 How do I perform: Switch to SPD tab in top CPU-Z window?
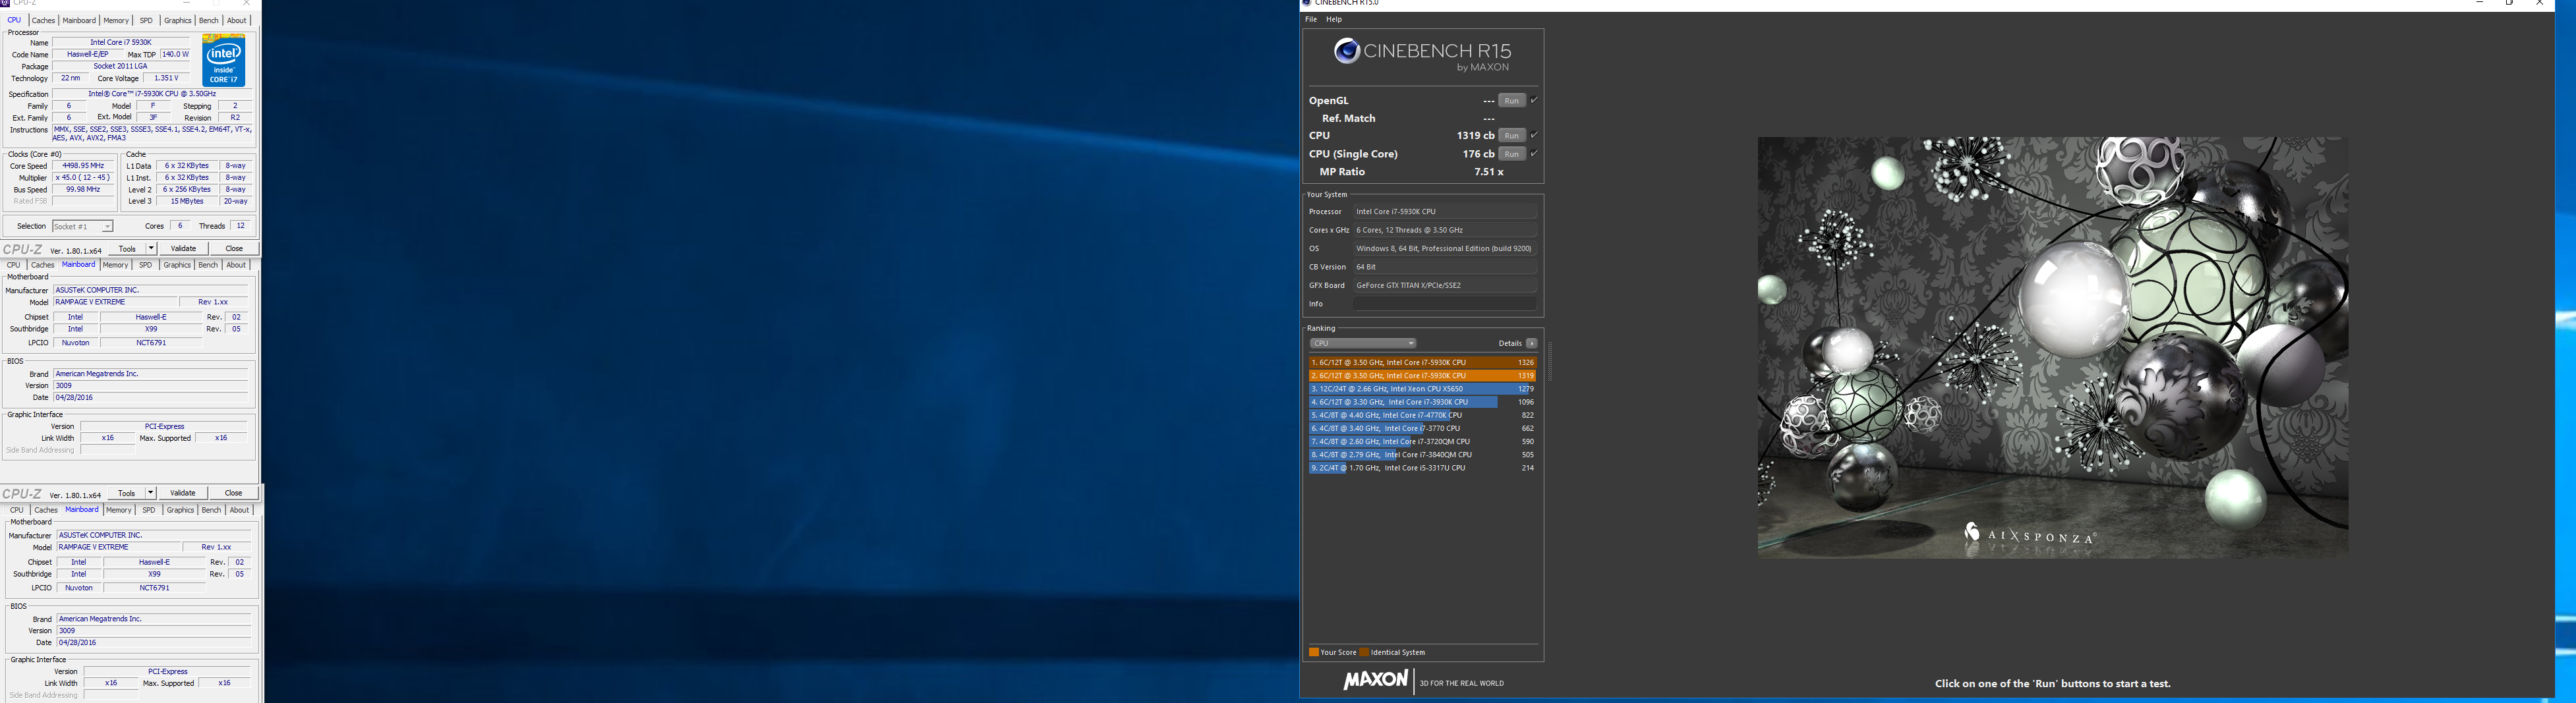[146, 20]
